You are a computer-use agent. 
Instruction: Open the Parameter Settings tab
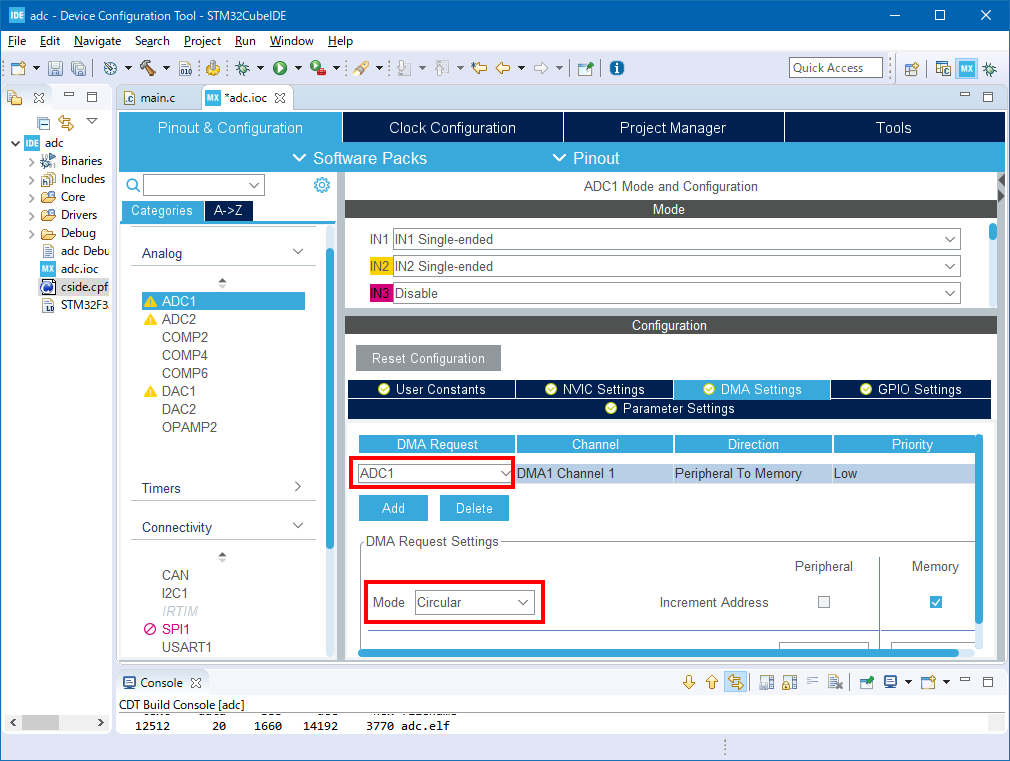(x=669, y=409)
